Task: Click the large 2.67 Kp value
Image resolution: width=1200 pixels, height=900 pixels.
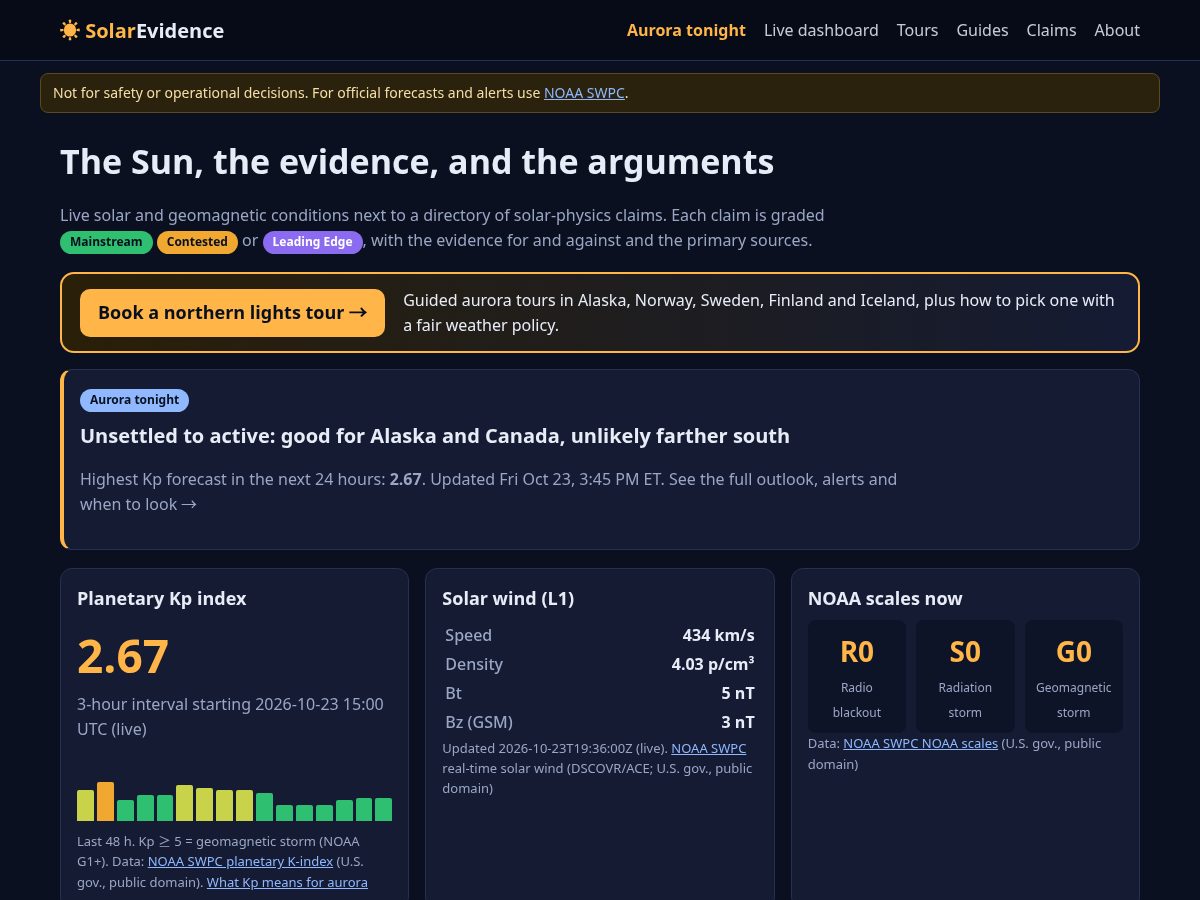Action: point(123,657)
